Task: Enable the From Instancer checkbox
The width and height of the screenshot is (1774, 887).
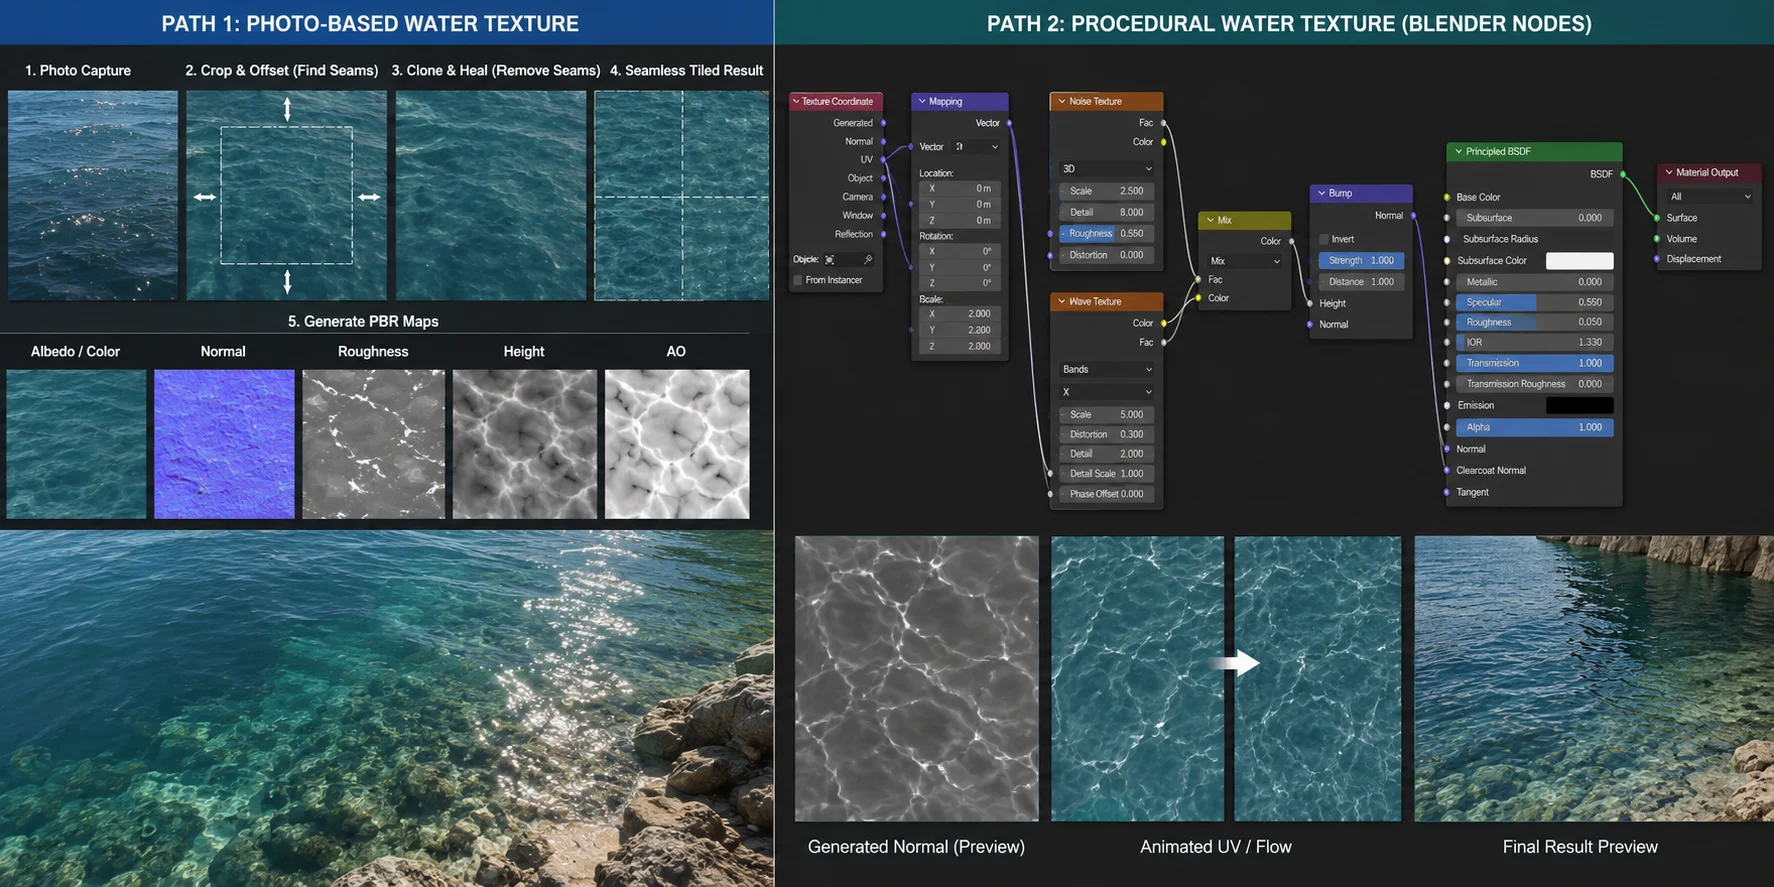Action: tap(798, 280)
